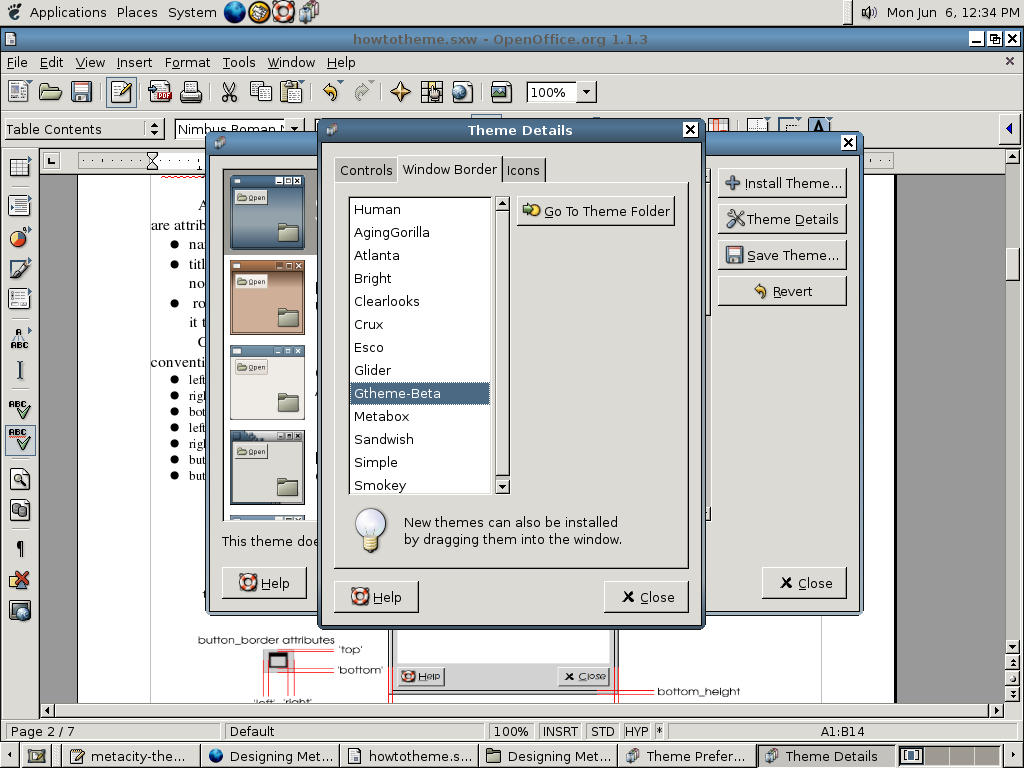Open the File menu
This screenshot has width=1024, height=768.
click(x=17, y=62)
